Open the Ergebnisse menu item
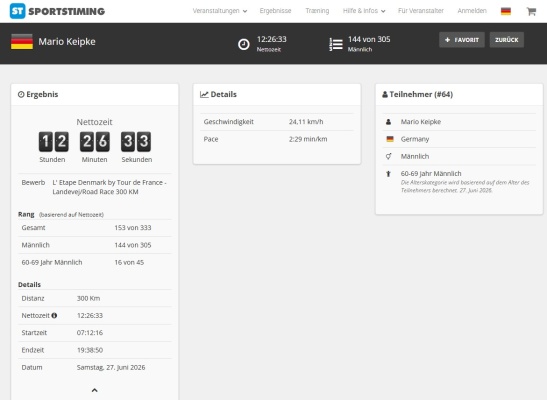 tap(275, 11)
